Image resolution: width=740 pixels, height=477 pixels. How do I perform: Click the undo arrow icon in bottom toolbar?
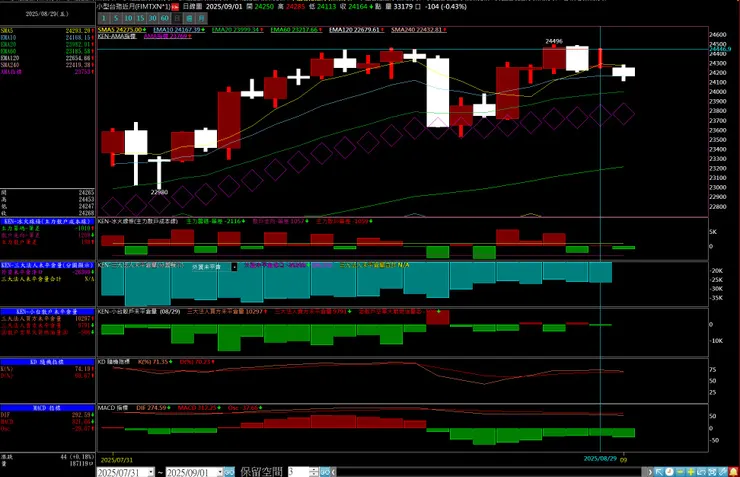[x=701, y=471]
